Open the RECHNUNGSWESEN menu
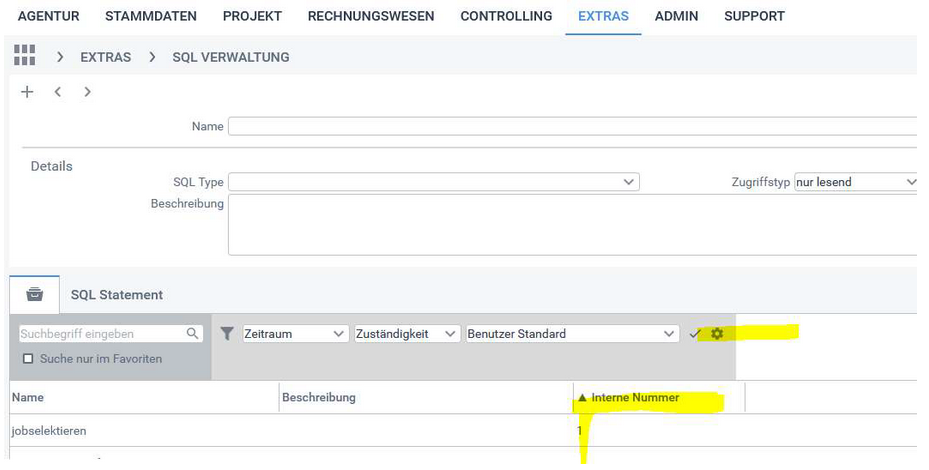The height and width of the screenshot is (470, 929). point(371,16)
